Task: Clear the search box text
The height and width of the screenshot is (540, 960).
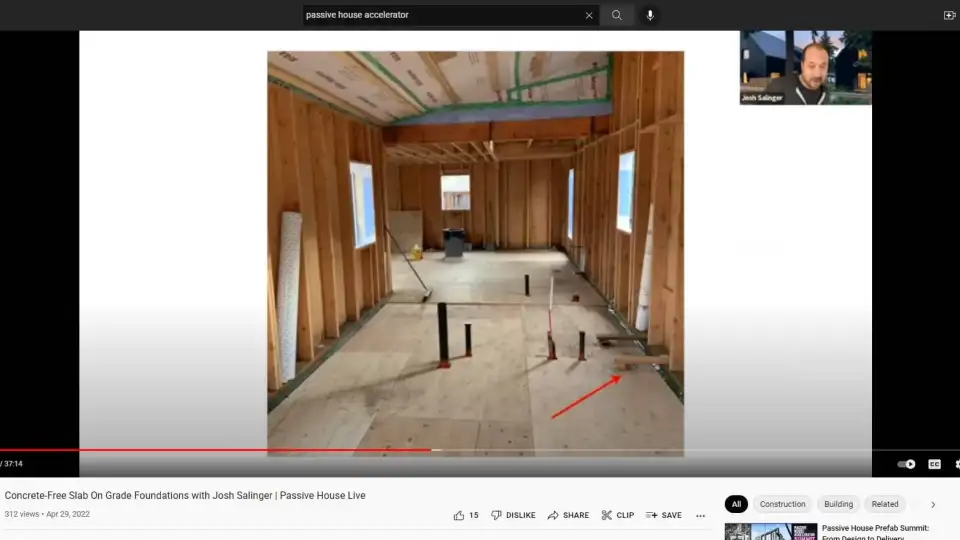Action: click(589, 15)
